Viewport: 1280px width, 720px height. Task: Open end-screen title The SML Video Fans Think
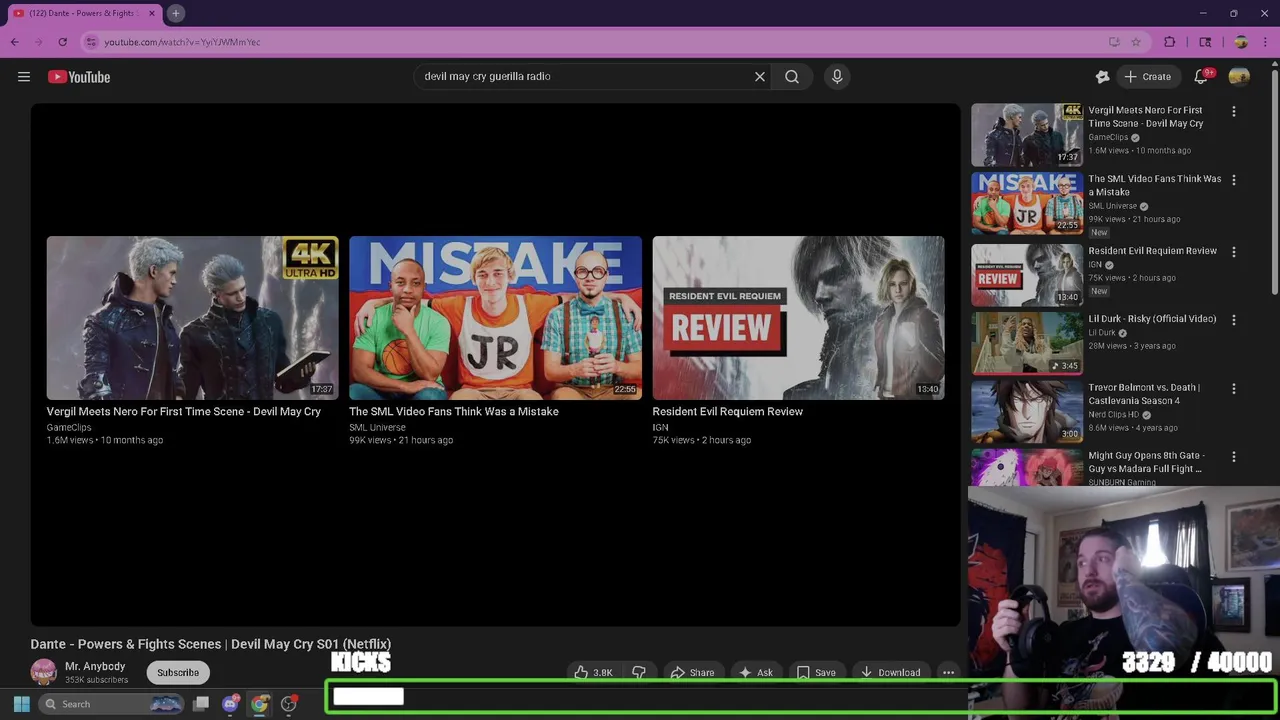pyautogui.click(x=454, y=411)
